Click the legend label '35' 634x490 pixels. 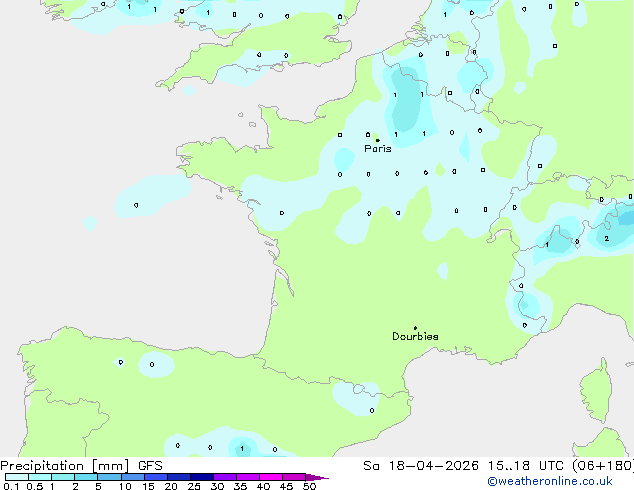[x=240, y=486]
